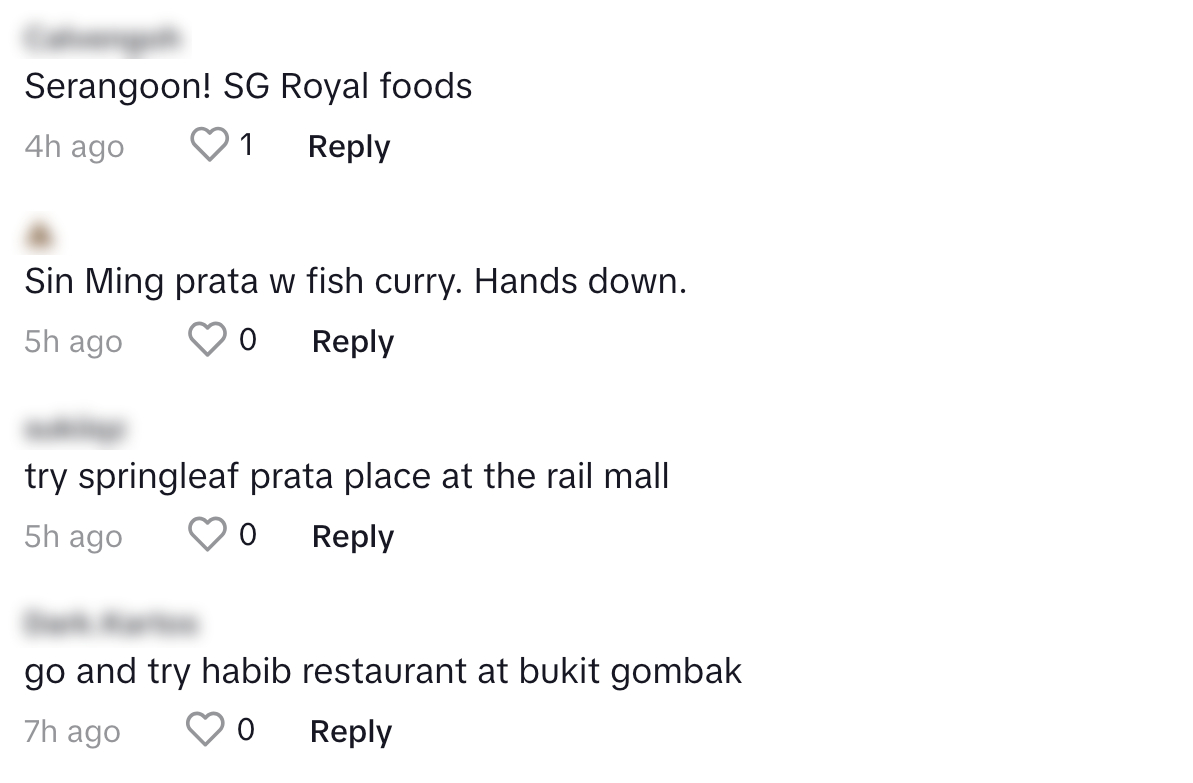Screen dimensions: 1193x783
Task: Click the timestamp under the Sin Ming comment
Action: coord(73,341)
